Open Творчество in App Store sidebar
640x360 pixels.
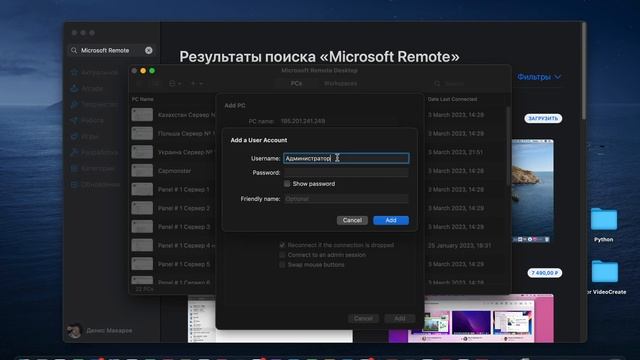[94, 104]
